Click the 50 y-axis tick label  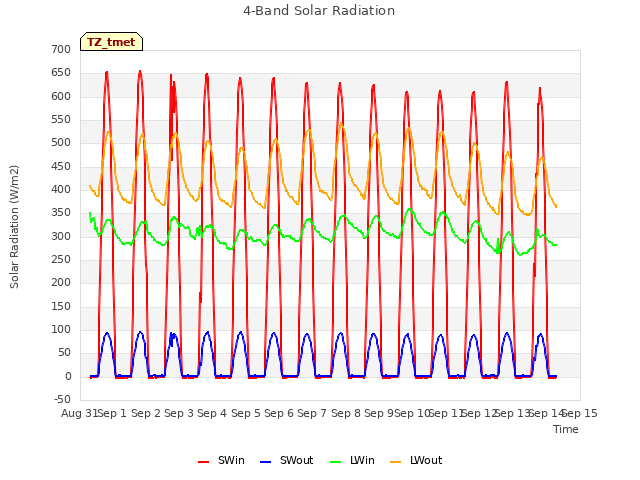click(64, 353)
